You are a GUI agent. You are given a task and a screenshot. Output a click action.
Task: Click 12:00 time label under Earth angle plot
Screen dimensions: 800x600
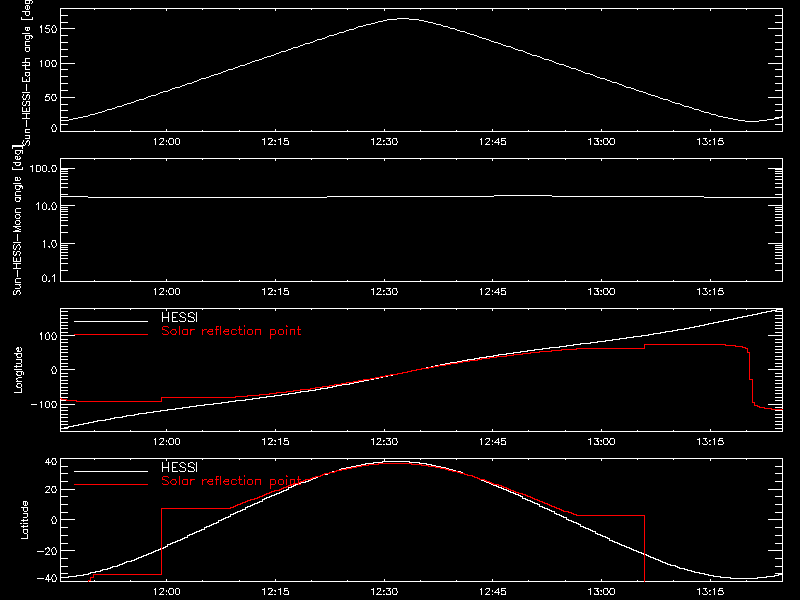coord(166,142)
